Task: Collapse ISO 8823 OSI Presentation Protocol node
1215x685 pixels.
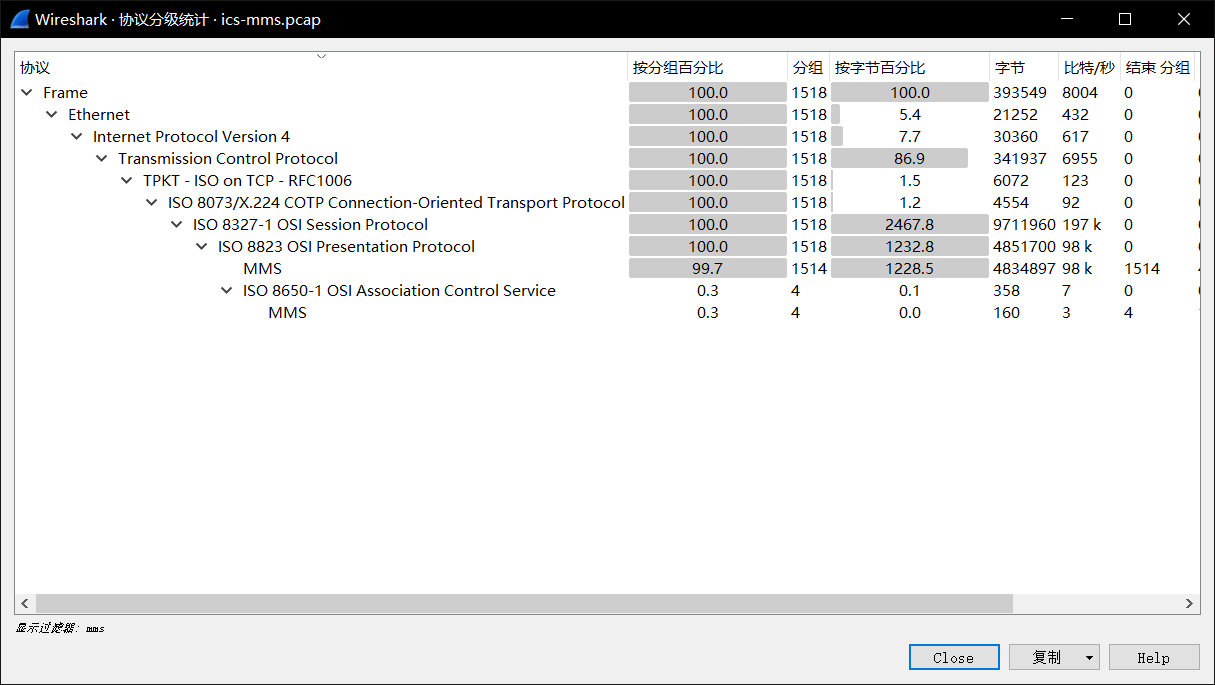Action: (x=202, y=247)
